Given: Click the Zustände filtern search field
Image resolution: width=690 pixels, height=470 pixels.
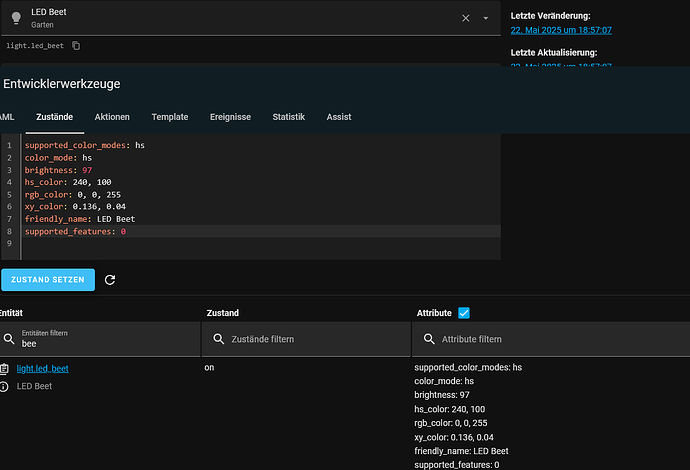Looking at the screenshot, I should (306, 339).
